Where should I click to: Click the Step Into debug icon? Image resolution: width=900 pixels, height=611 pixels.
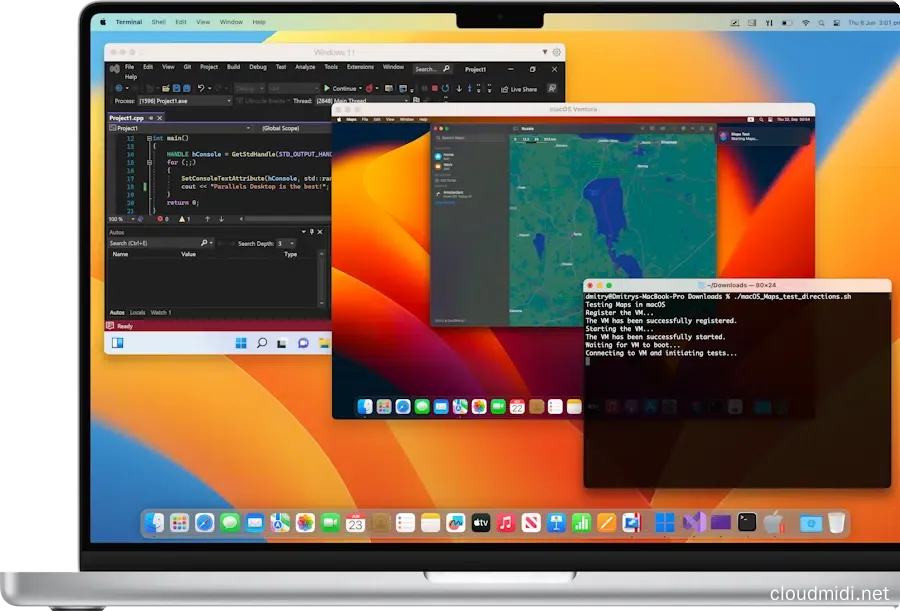459,88
